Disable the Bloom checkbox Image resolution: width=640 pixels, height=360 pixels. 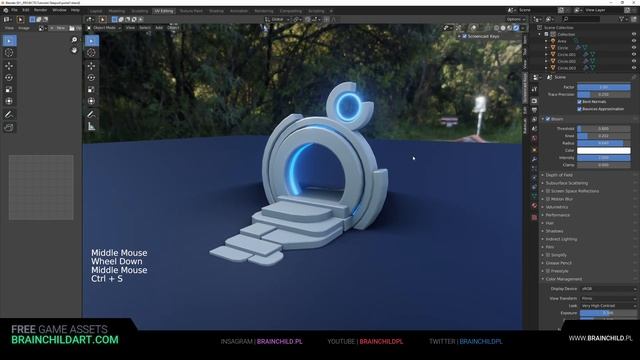548,119
